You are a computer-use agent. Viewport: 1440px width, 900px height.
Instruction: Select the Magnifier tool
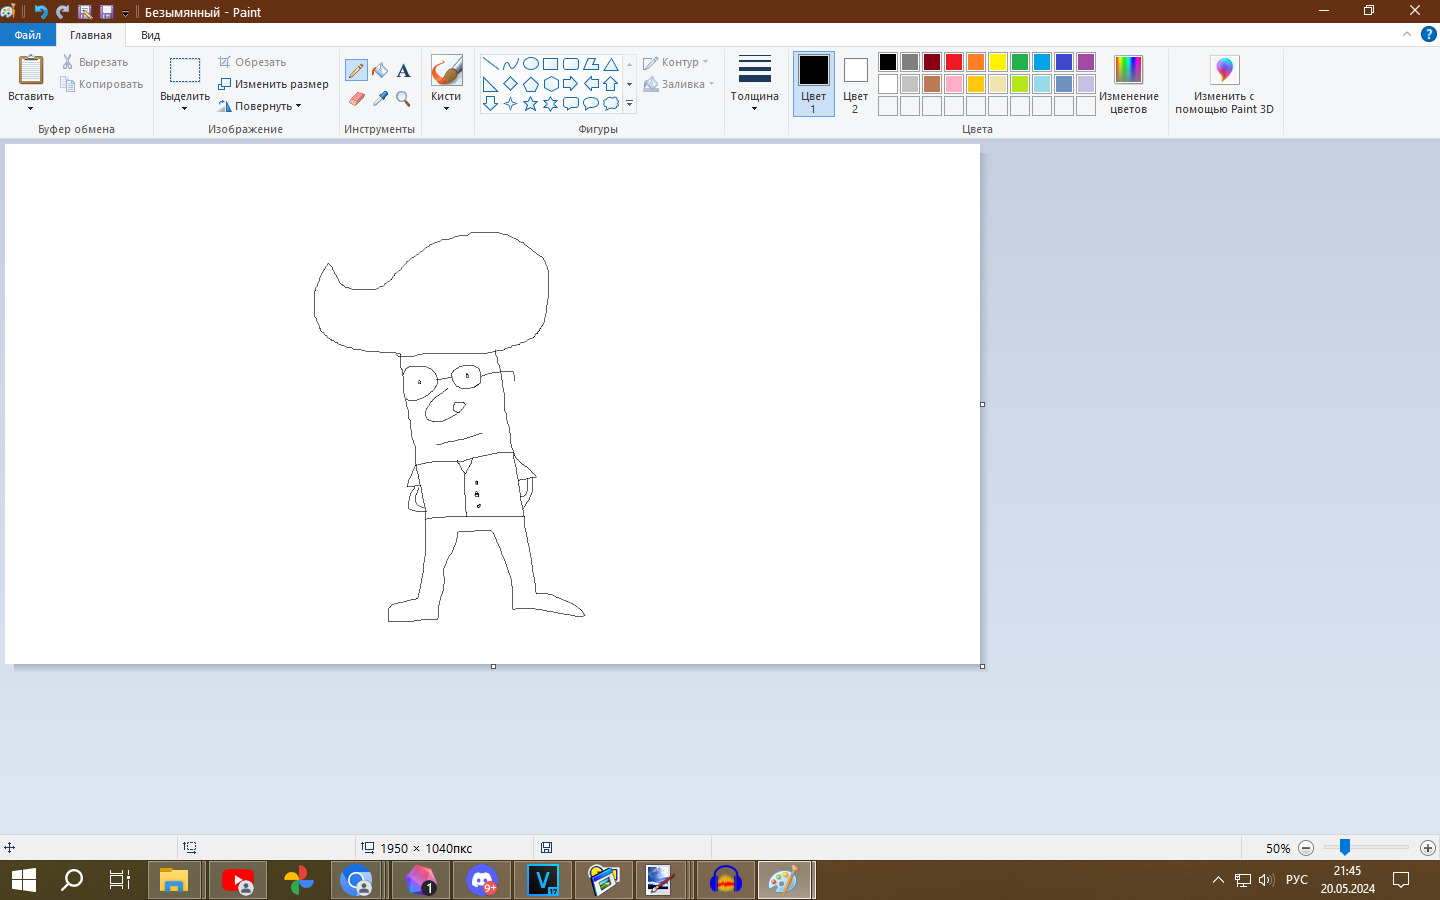(x=403, y=98)
